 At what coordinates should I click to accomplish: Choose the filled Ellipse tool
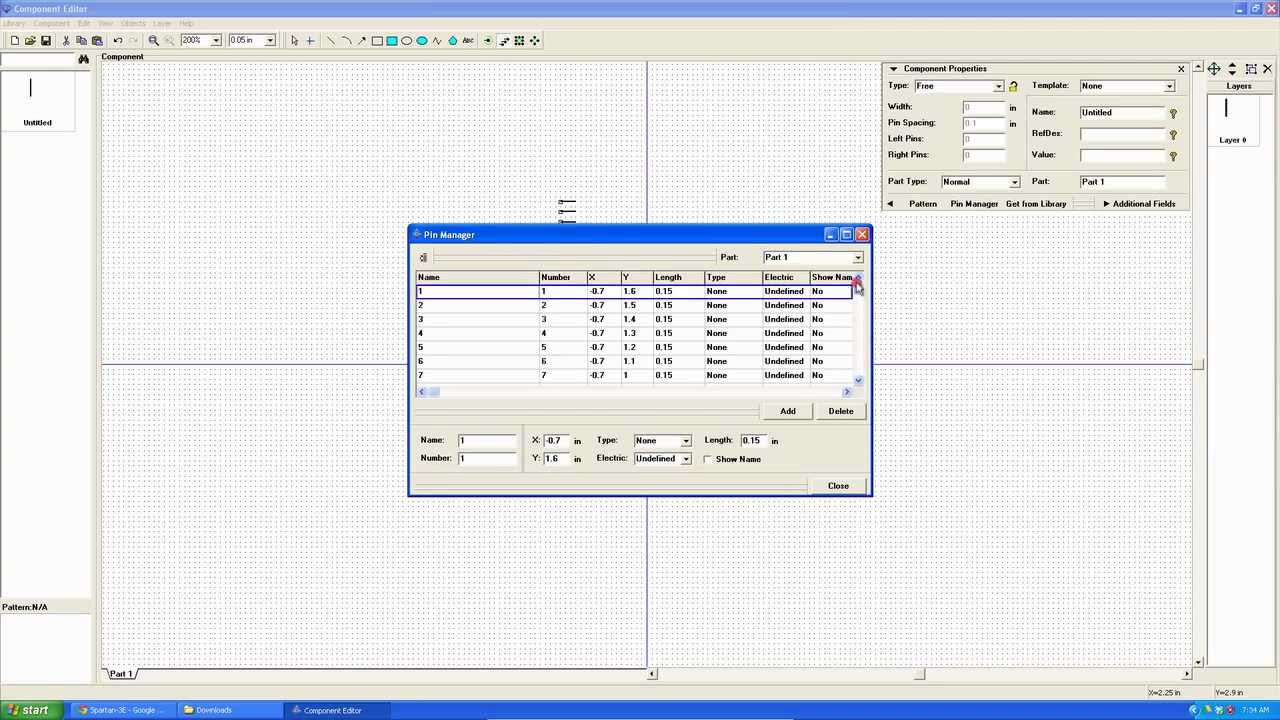coord(422,40)
